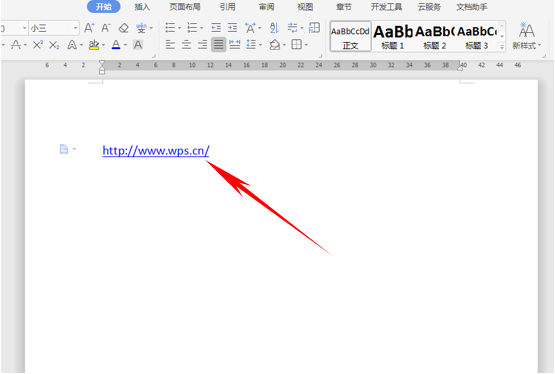Apply blue font color
The width and height of the screenshot is (555, 374).
pyautogui.click(x=116, y=45)
